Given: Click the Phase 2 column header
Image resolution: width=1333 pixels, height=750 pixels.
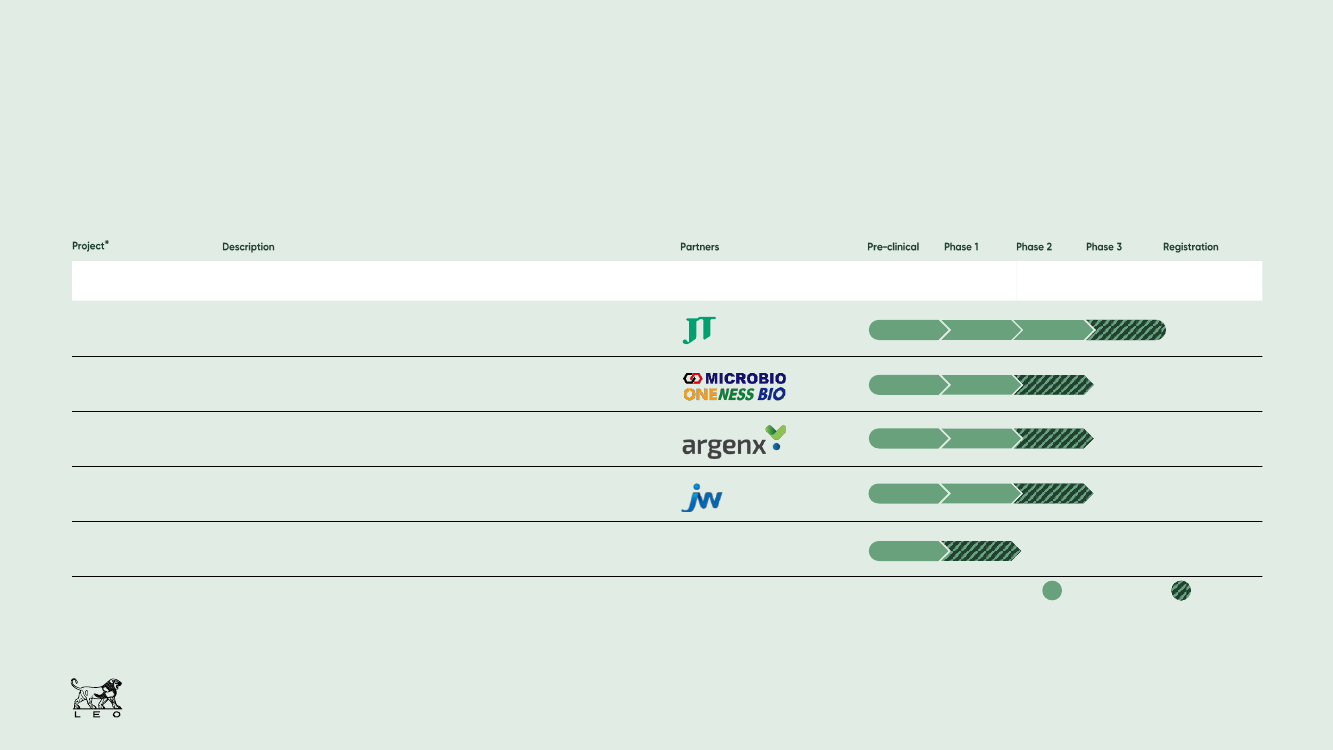Looking at the screenshot, I should coord(1034,247).
